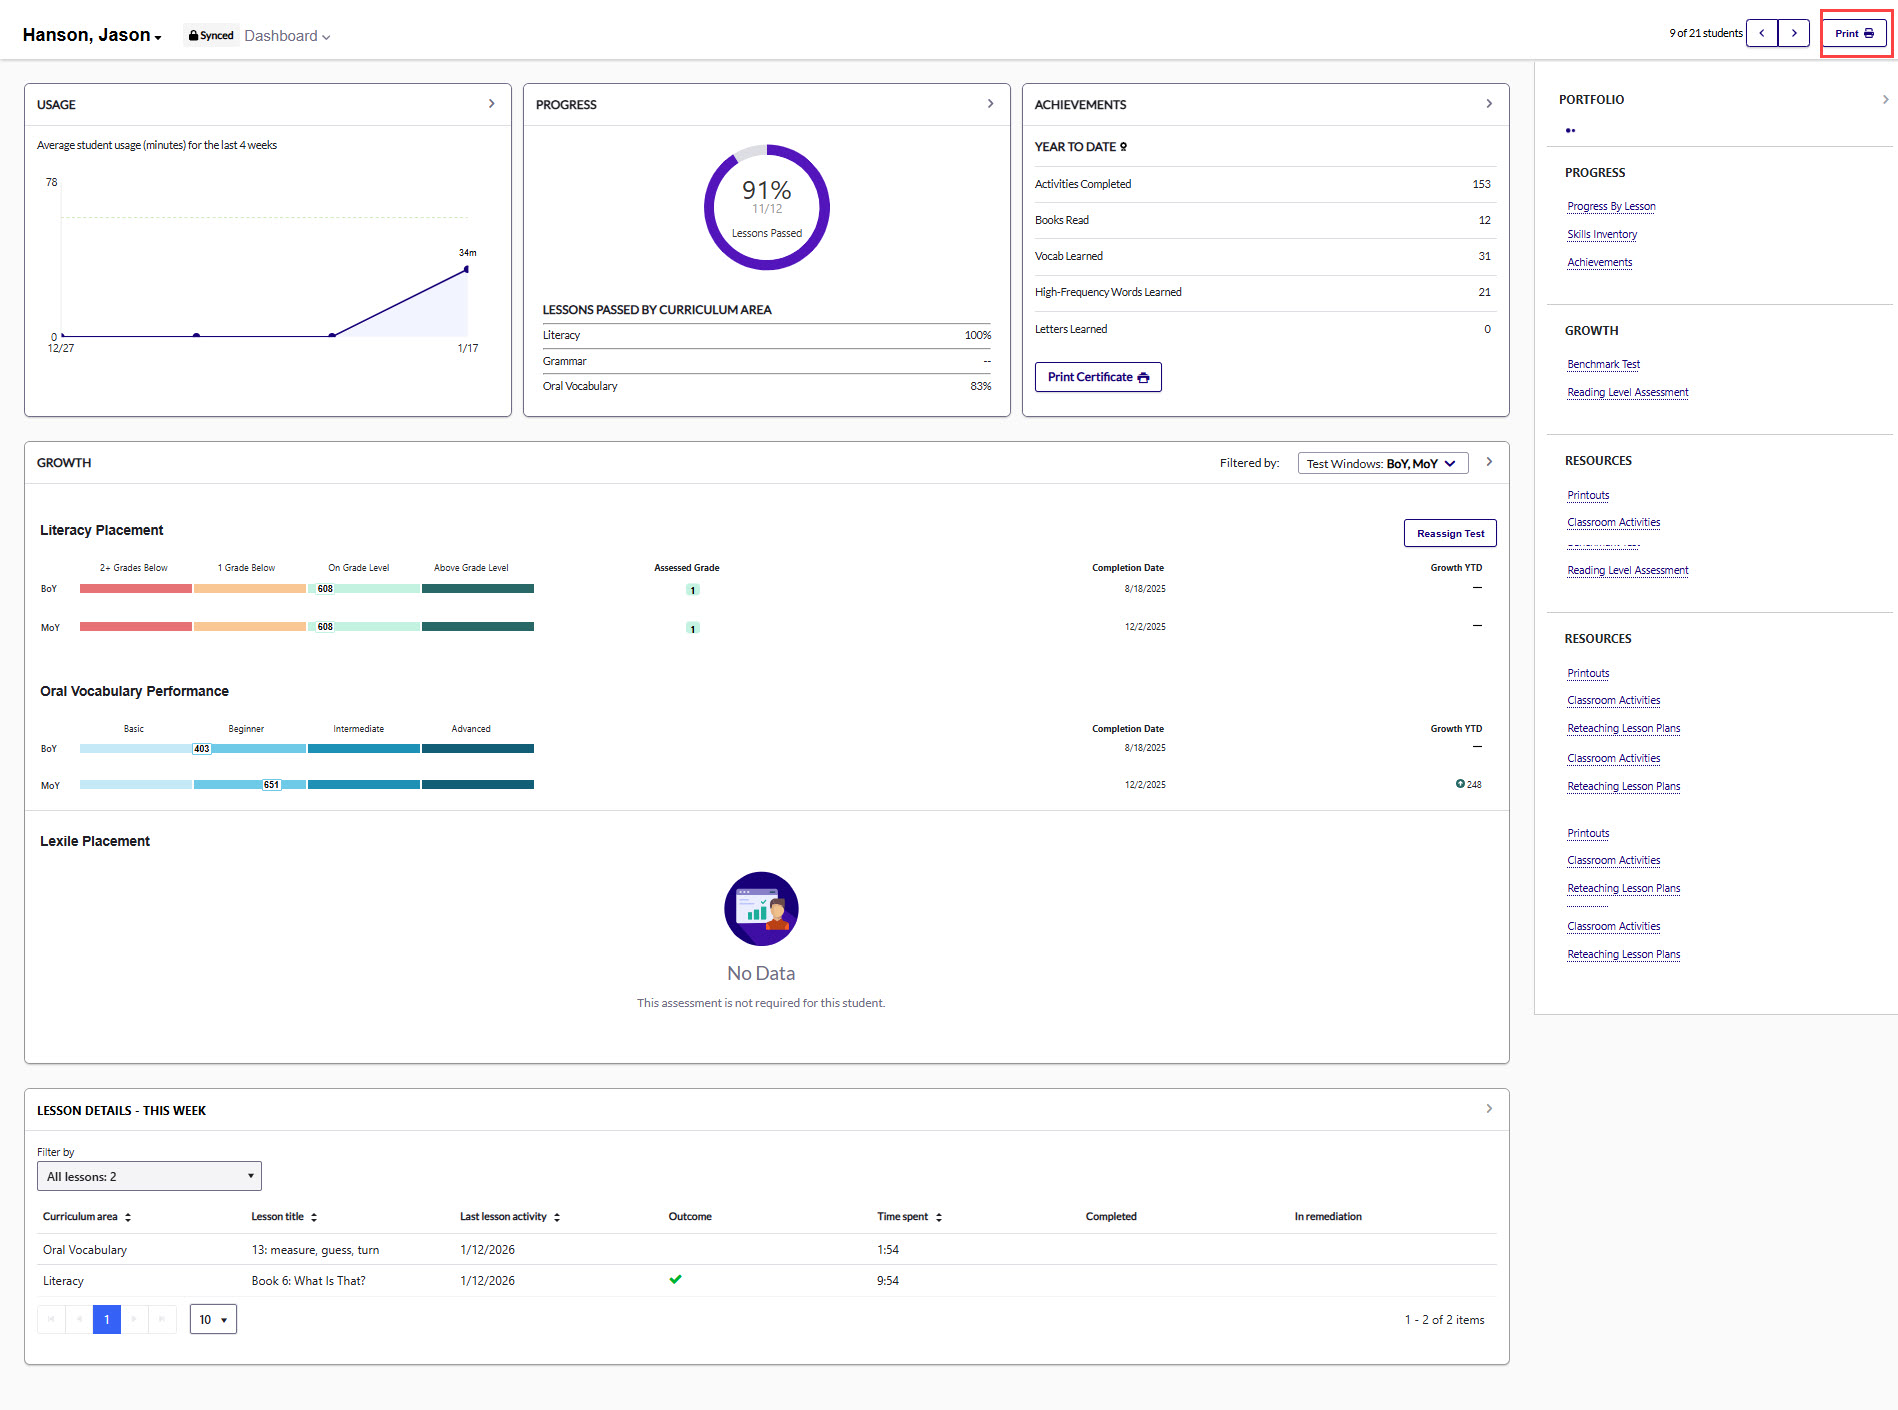Open the Test Windows BoY MoY dropdown
This screenshot has width=1898, height=1410.
point(1382,462)
